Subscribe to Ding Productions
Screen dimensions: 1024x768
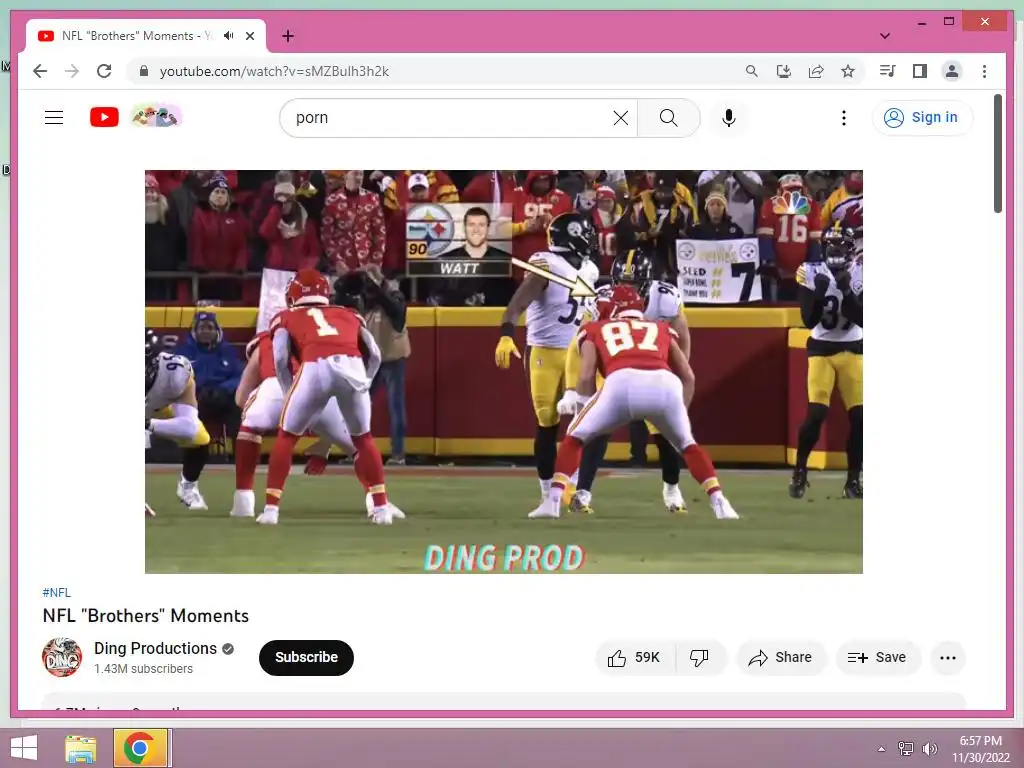pyautogui.click(x=306, y=658)
